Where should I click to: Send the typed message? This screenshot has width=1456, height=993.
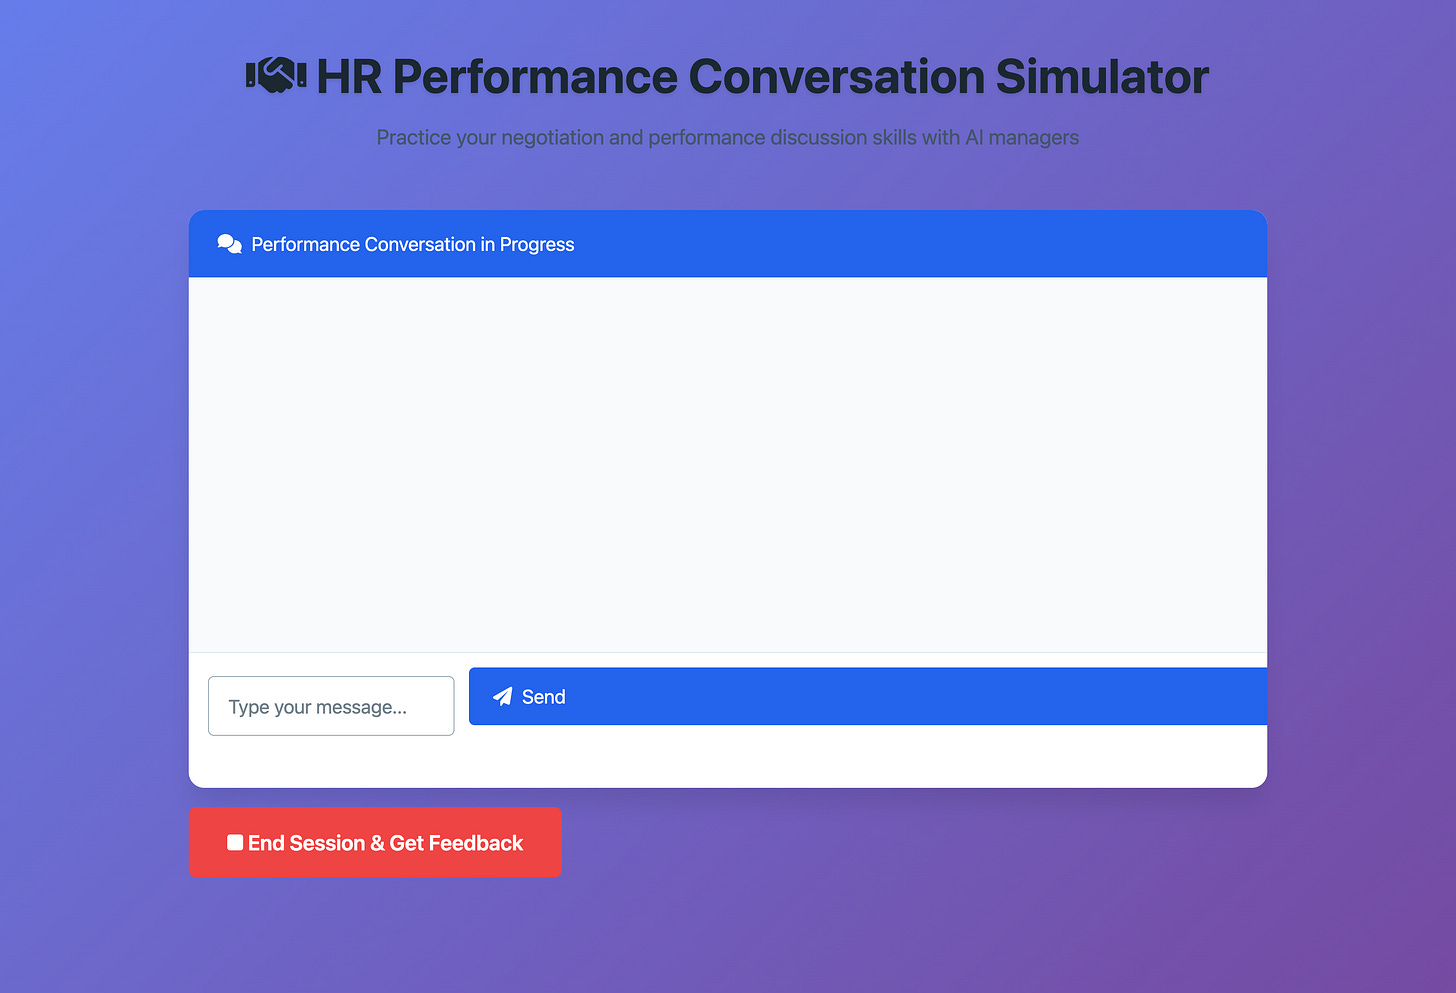[868, 696]
